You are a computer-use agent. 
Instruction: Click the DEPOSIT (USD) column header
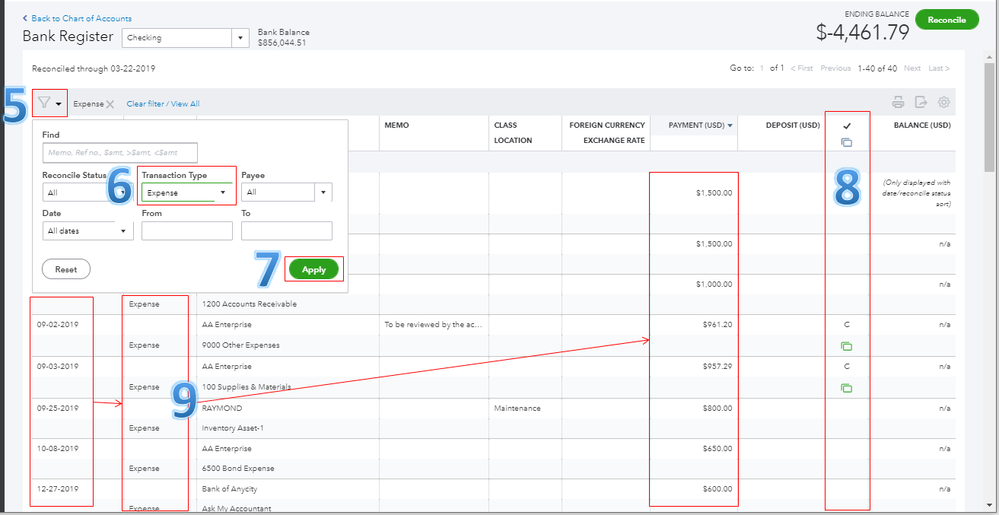(x=793, y=125)
